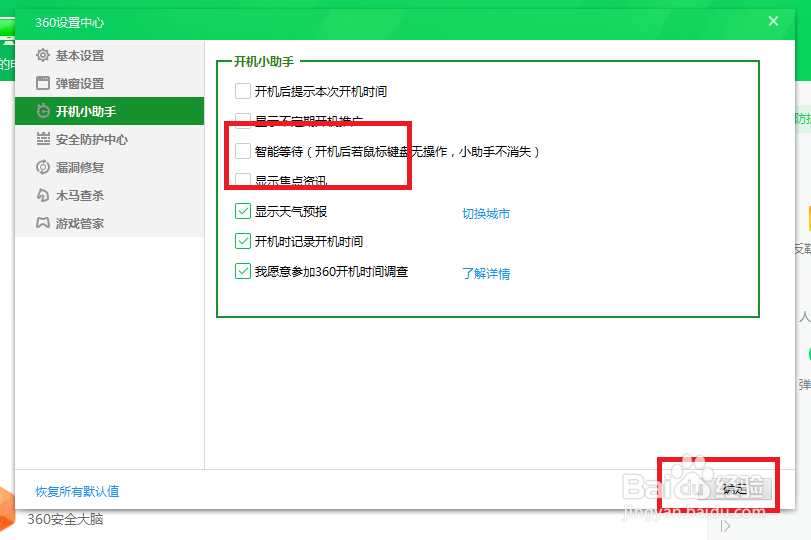
Task: Click the wall icon beside 安全防护中心
Action: (x=43, y=139)
